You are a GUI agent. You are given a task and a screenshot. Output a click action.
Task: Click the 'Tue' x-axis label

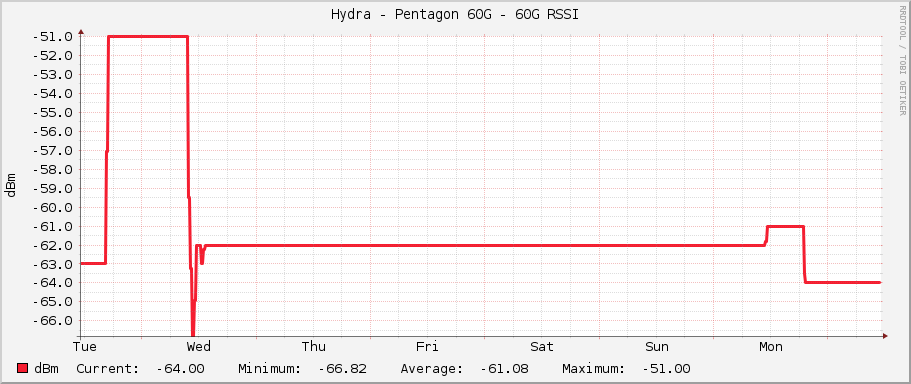tap(84, 347)
